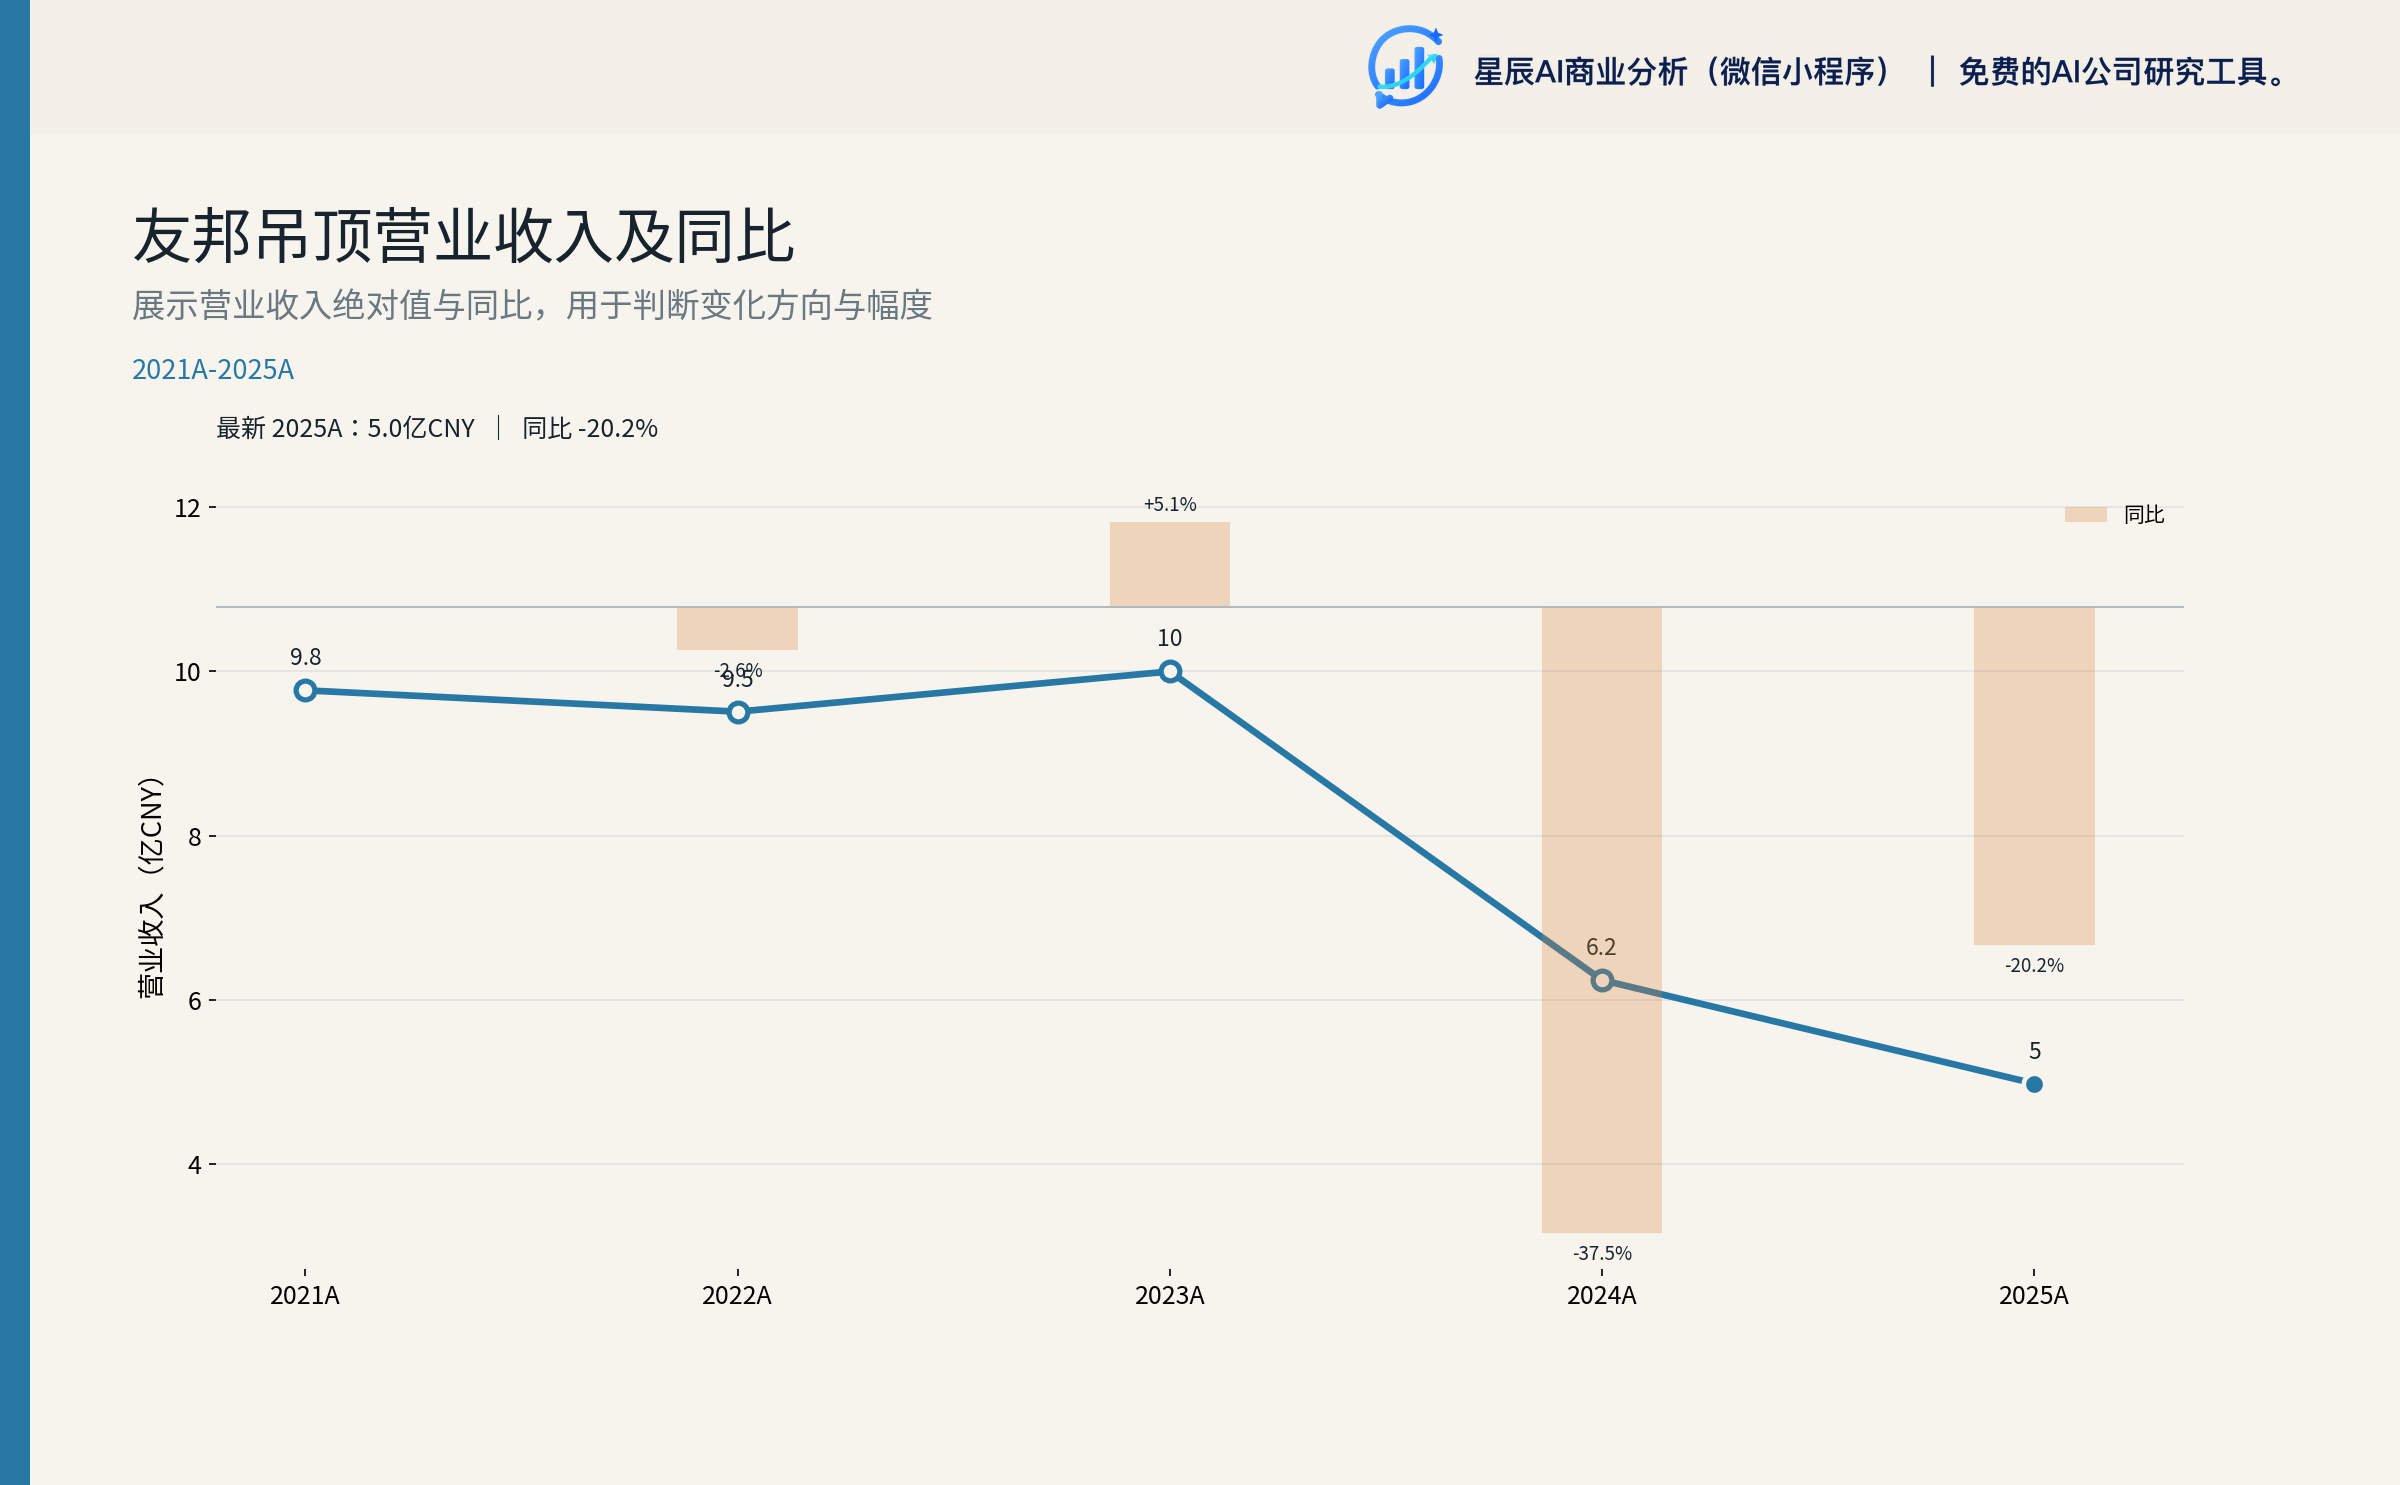Image resolution: width=2400 pixels, height=1485 pixels.
Task: Click the 星辰AI商业分析（微信小程序）header text
Action: (1683, 71)
